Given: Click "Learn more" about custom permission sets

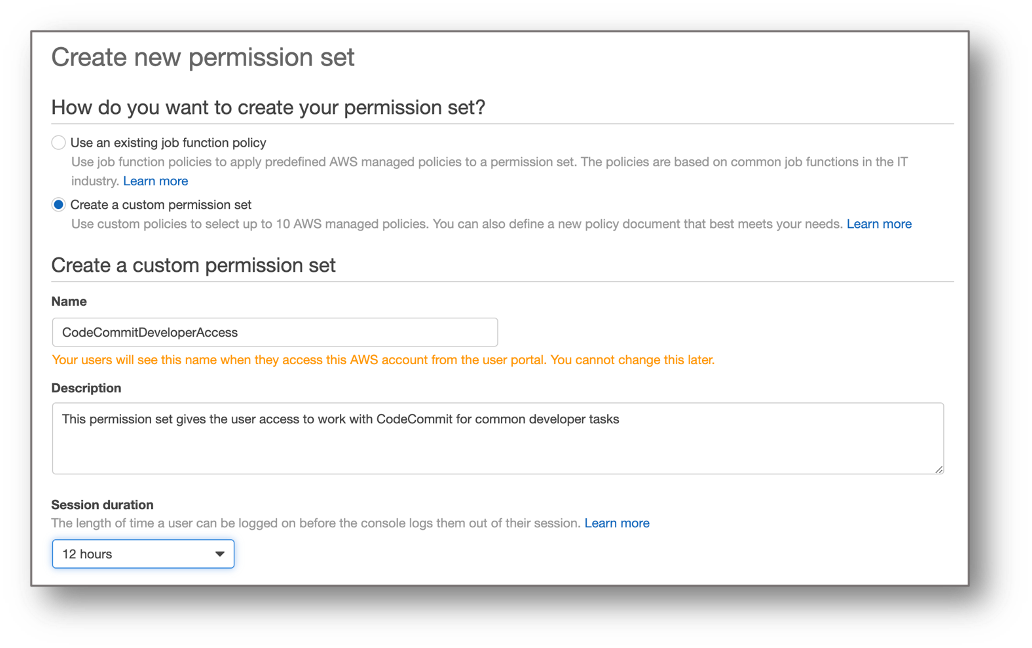Looking at the screenshot, I should (x=878, y=223).
